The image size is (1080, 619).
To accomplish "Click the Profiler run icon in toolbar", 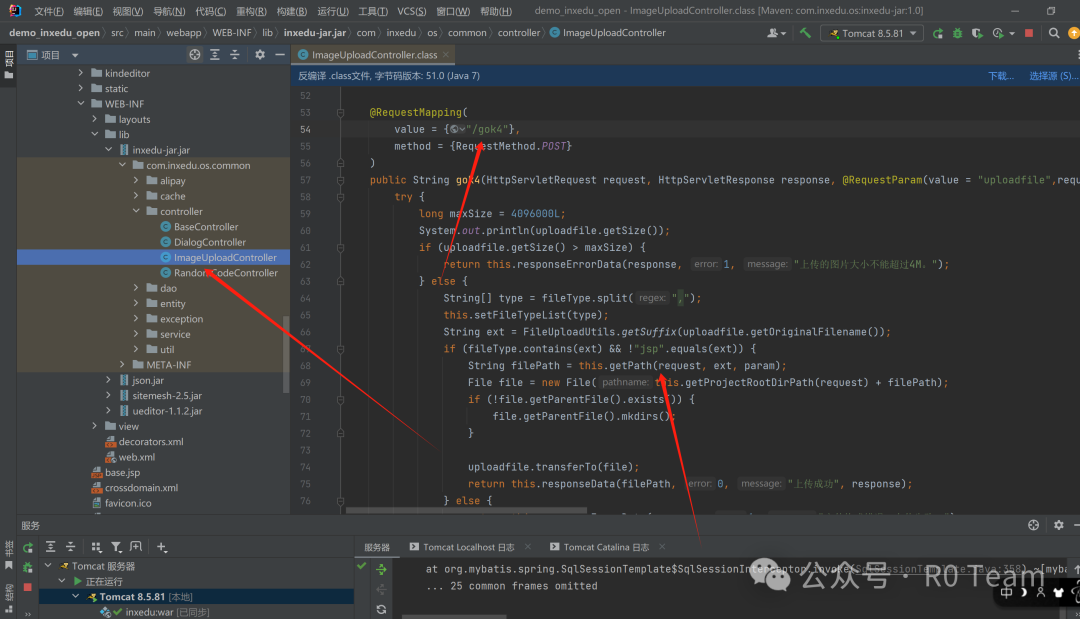I will tap(997, 33).
